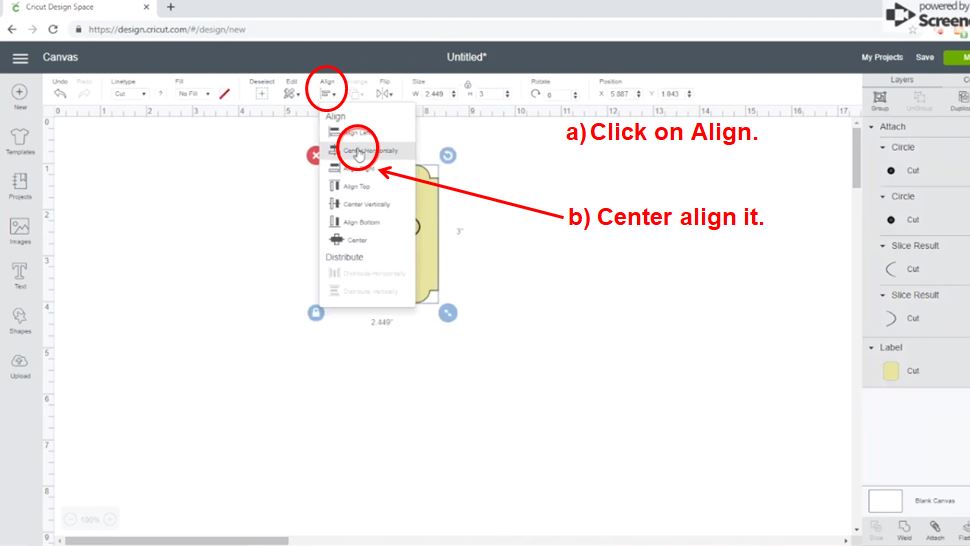Switch to the Layers tab
Image resolution: width=970 pixels, height=546 pixels.
(x=902, y=80)
